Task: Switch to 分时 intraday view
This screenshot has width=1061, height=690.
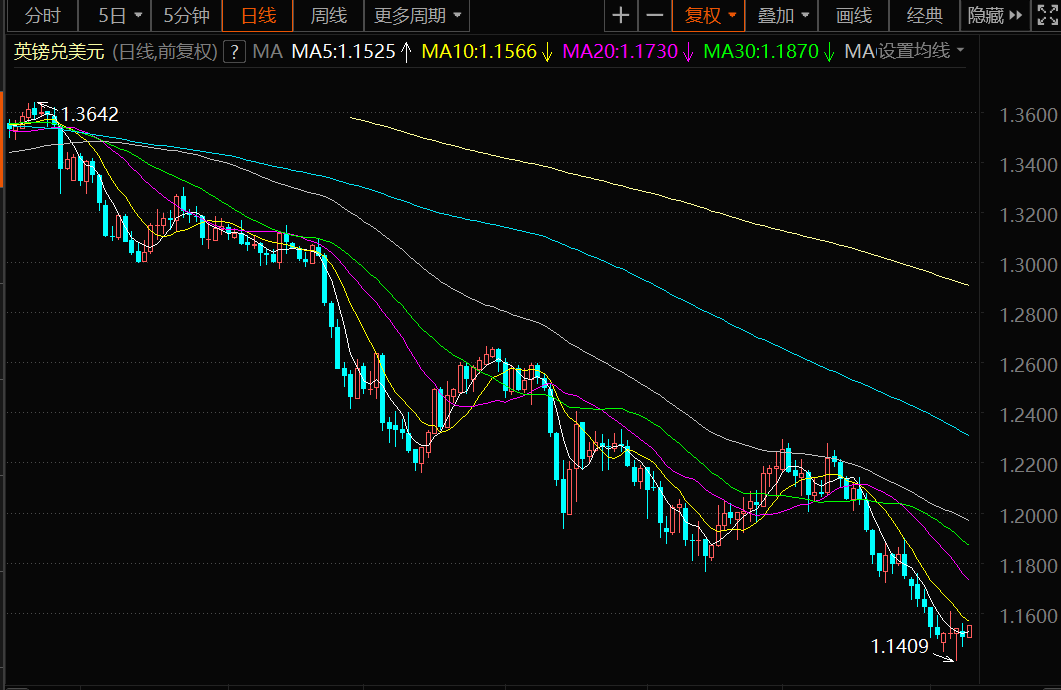Action: [42, 16]
